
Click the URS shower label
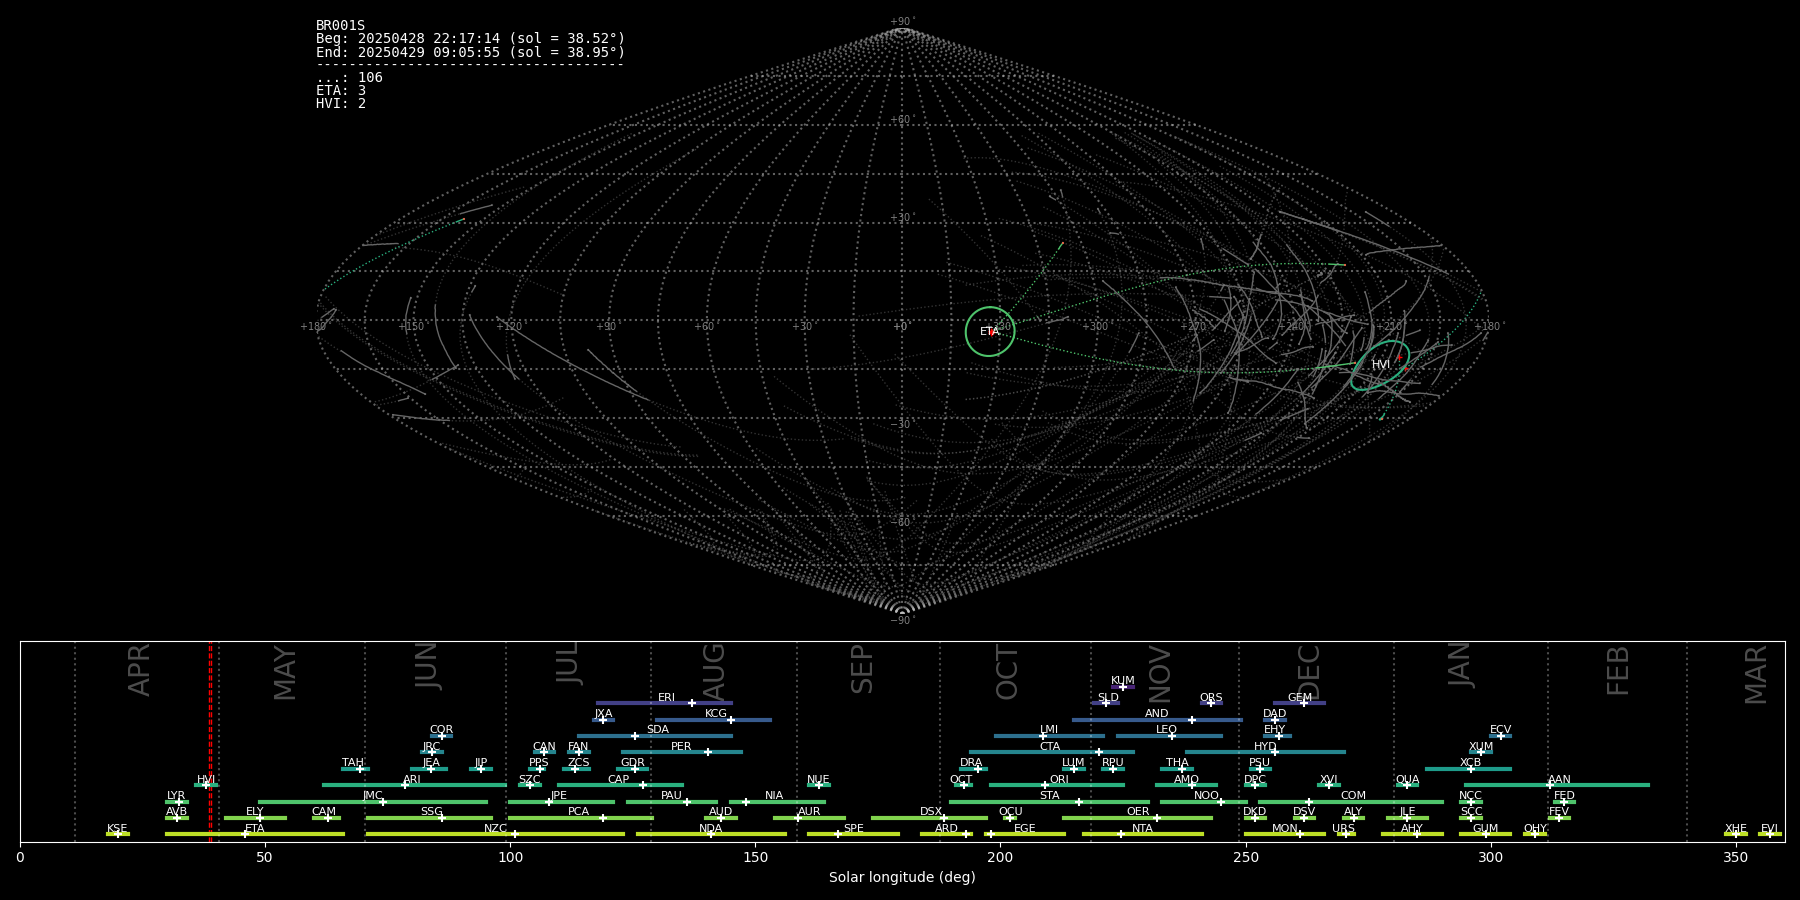(1343, 829)
